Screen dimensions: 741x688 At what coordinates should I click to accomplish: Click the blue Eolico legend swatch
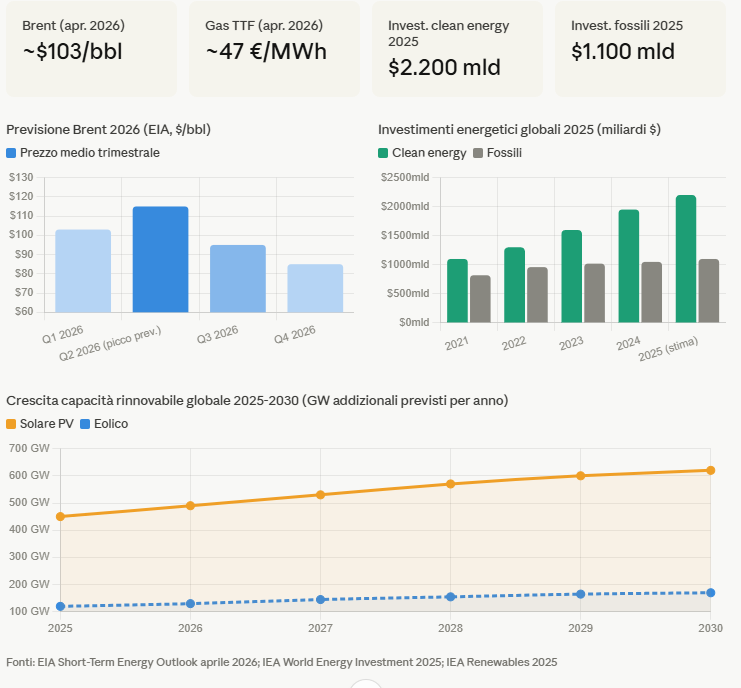[x=85, y=423]
